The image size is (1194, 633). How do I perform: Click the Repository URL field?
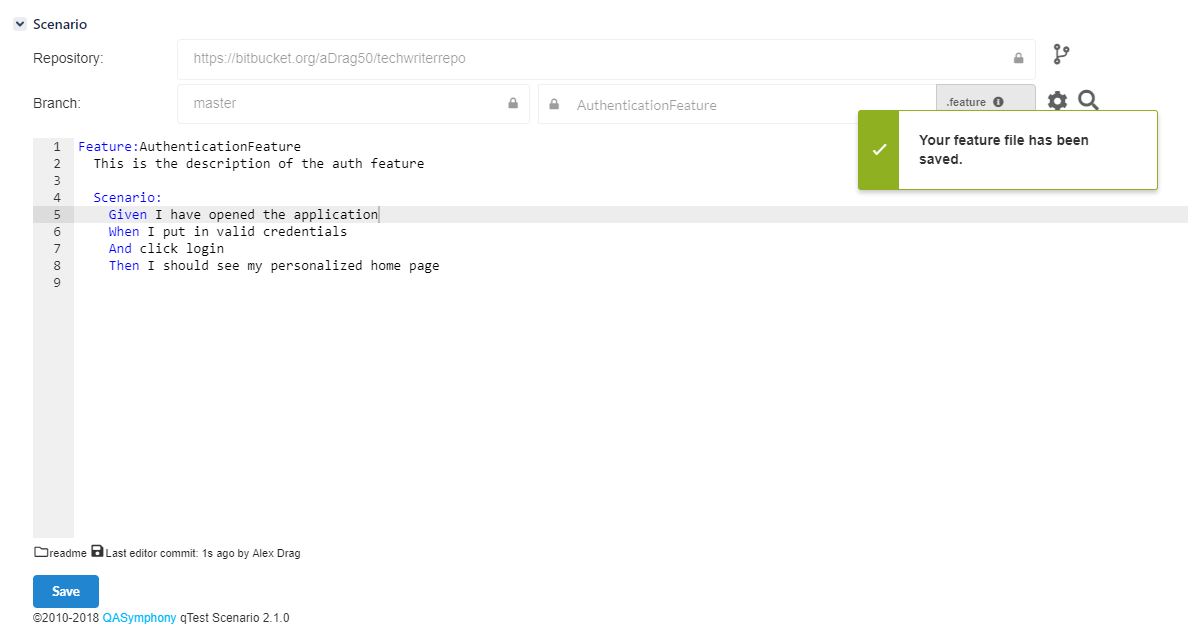(x=590, y=59)
